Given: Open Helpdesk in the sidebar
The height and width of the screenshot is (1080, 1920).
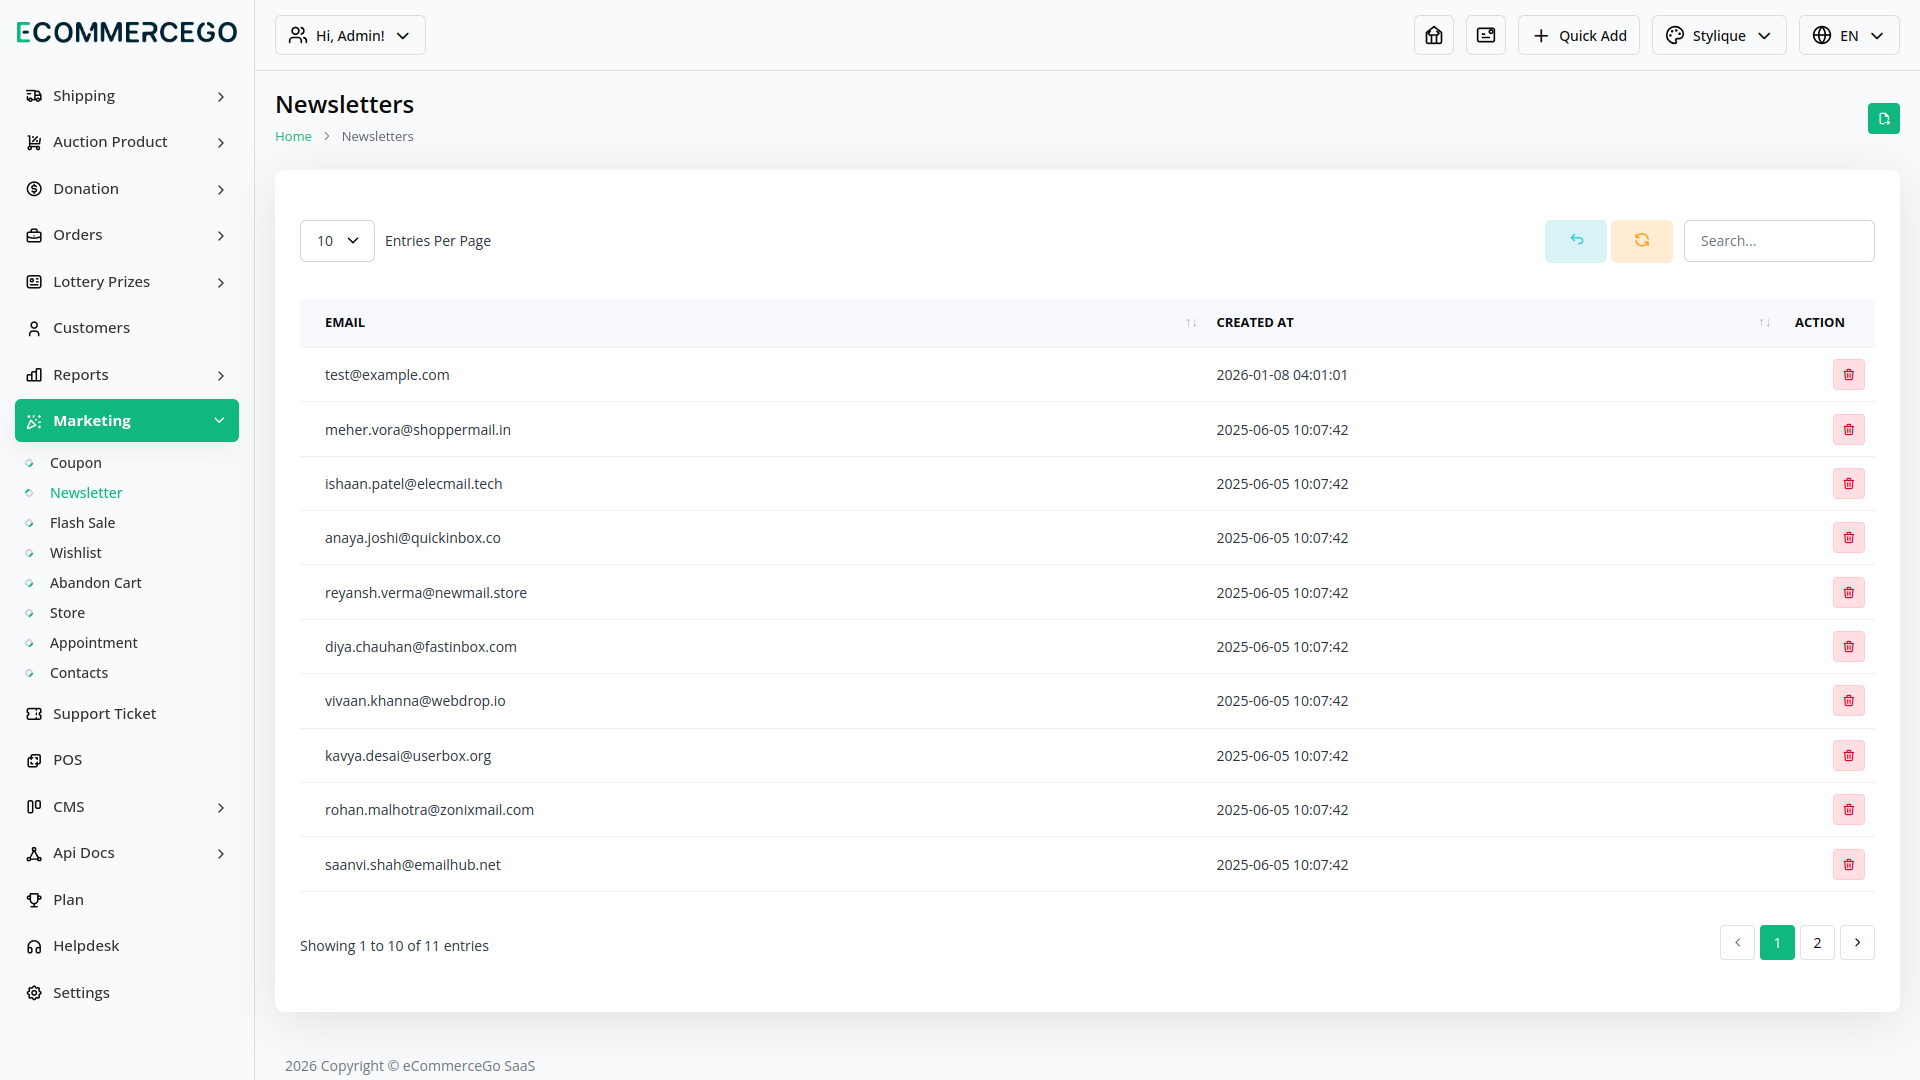Looking at the screenshot, I should click(127, 946).
